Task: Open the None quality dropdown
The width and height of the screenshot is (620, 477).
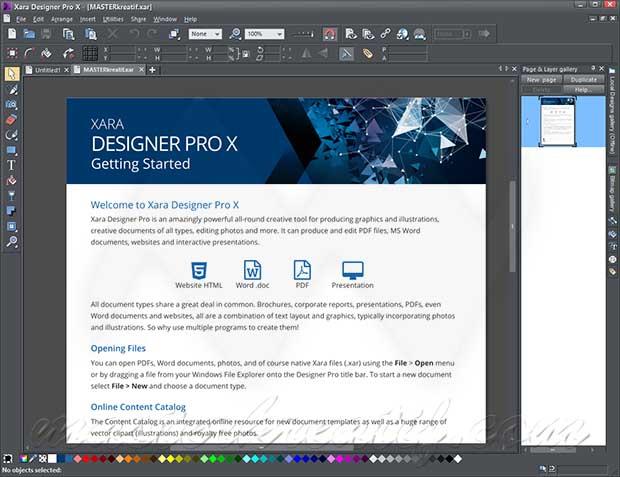Action: [205, 34]
